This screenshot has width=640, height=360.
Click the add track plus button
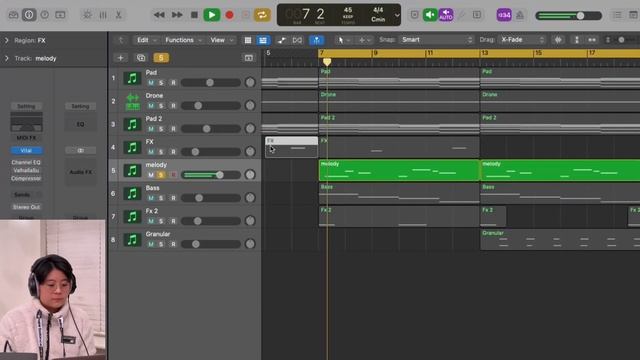click(120, 58)
